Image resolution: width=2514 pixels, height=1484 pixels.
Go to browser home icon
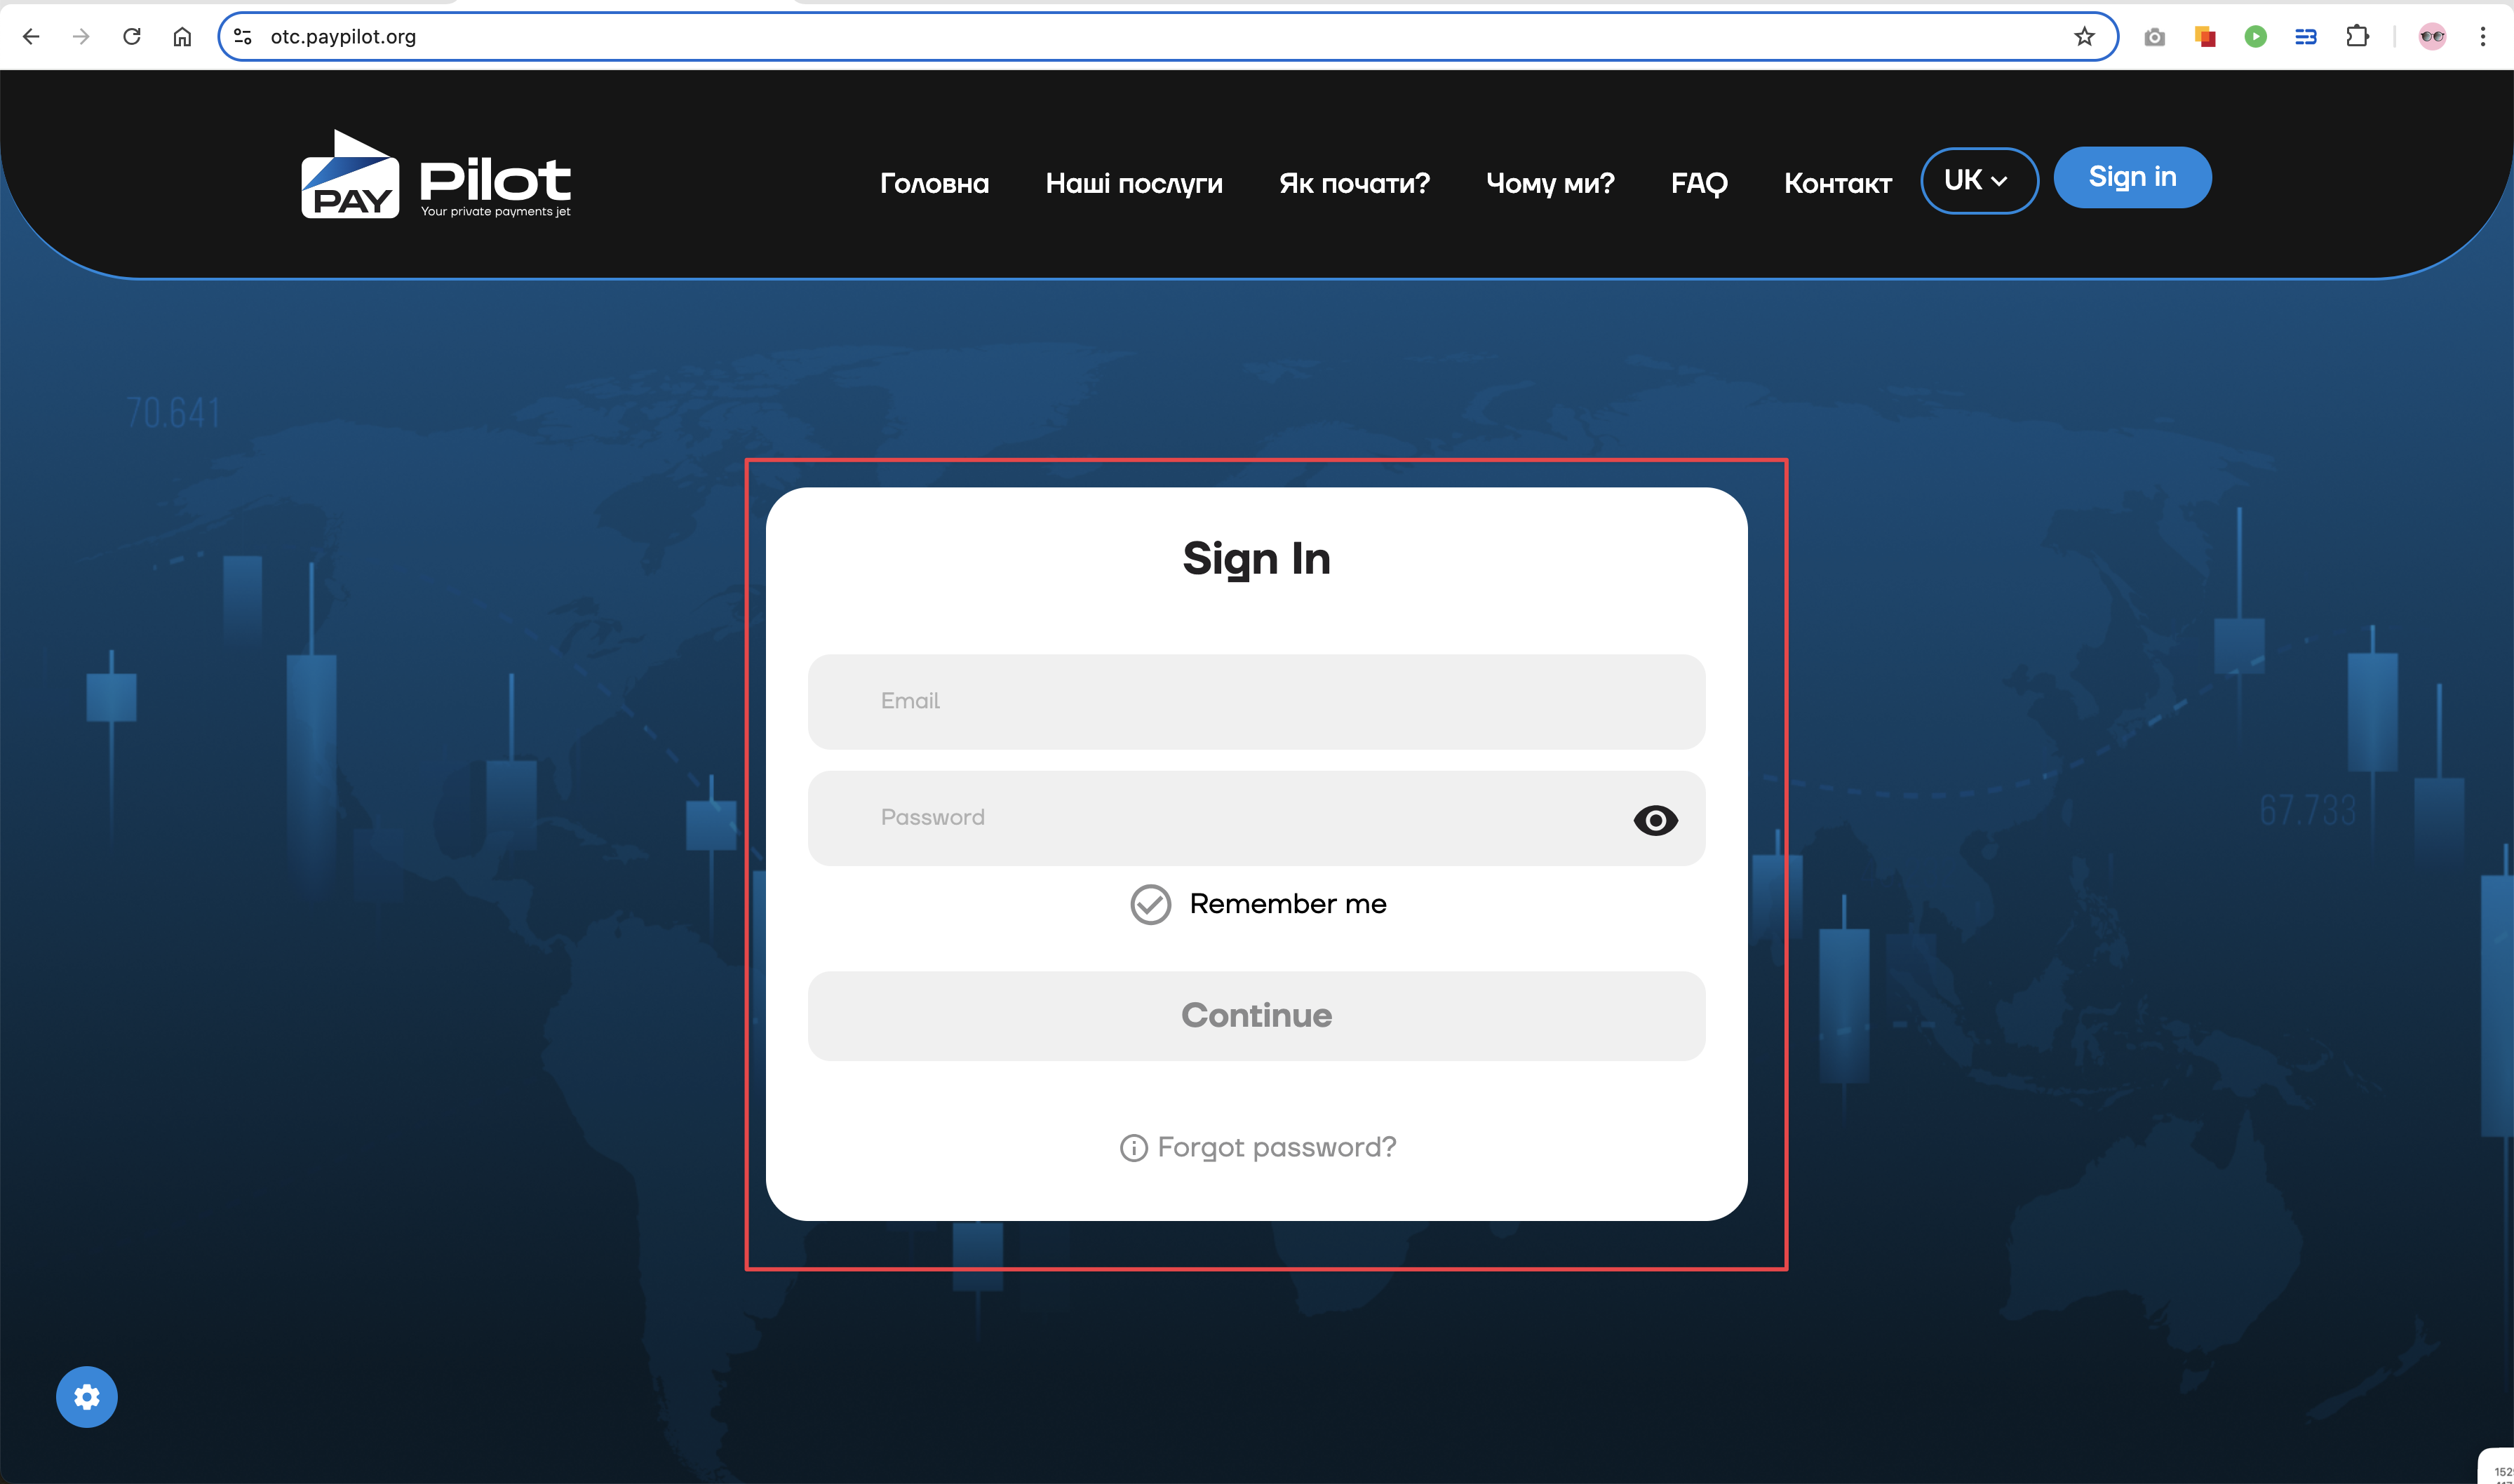[182, 37]
